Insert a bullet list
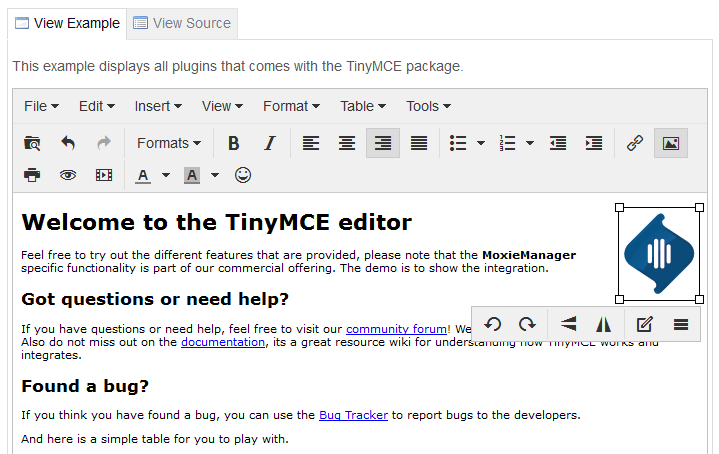The height and width of the screenshot is (454, 719). coord(458,144)
